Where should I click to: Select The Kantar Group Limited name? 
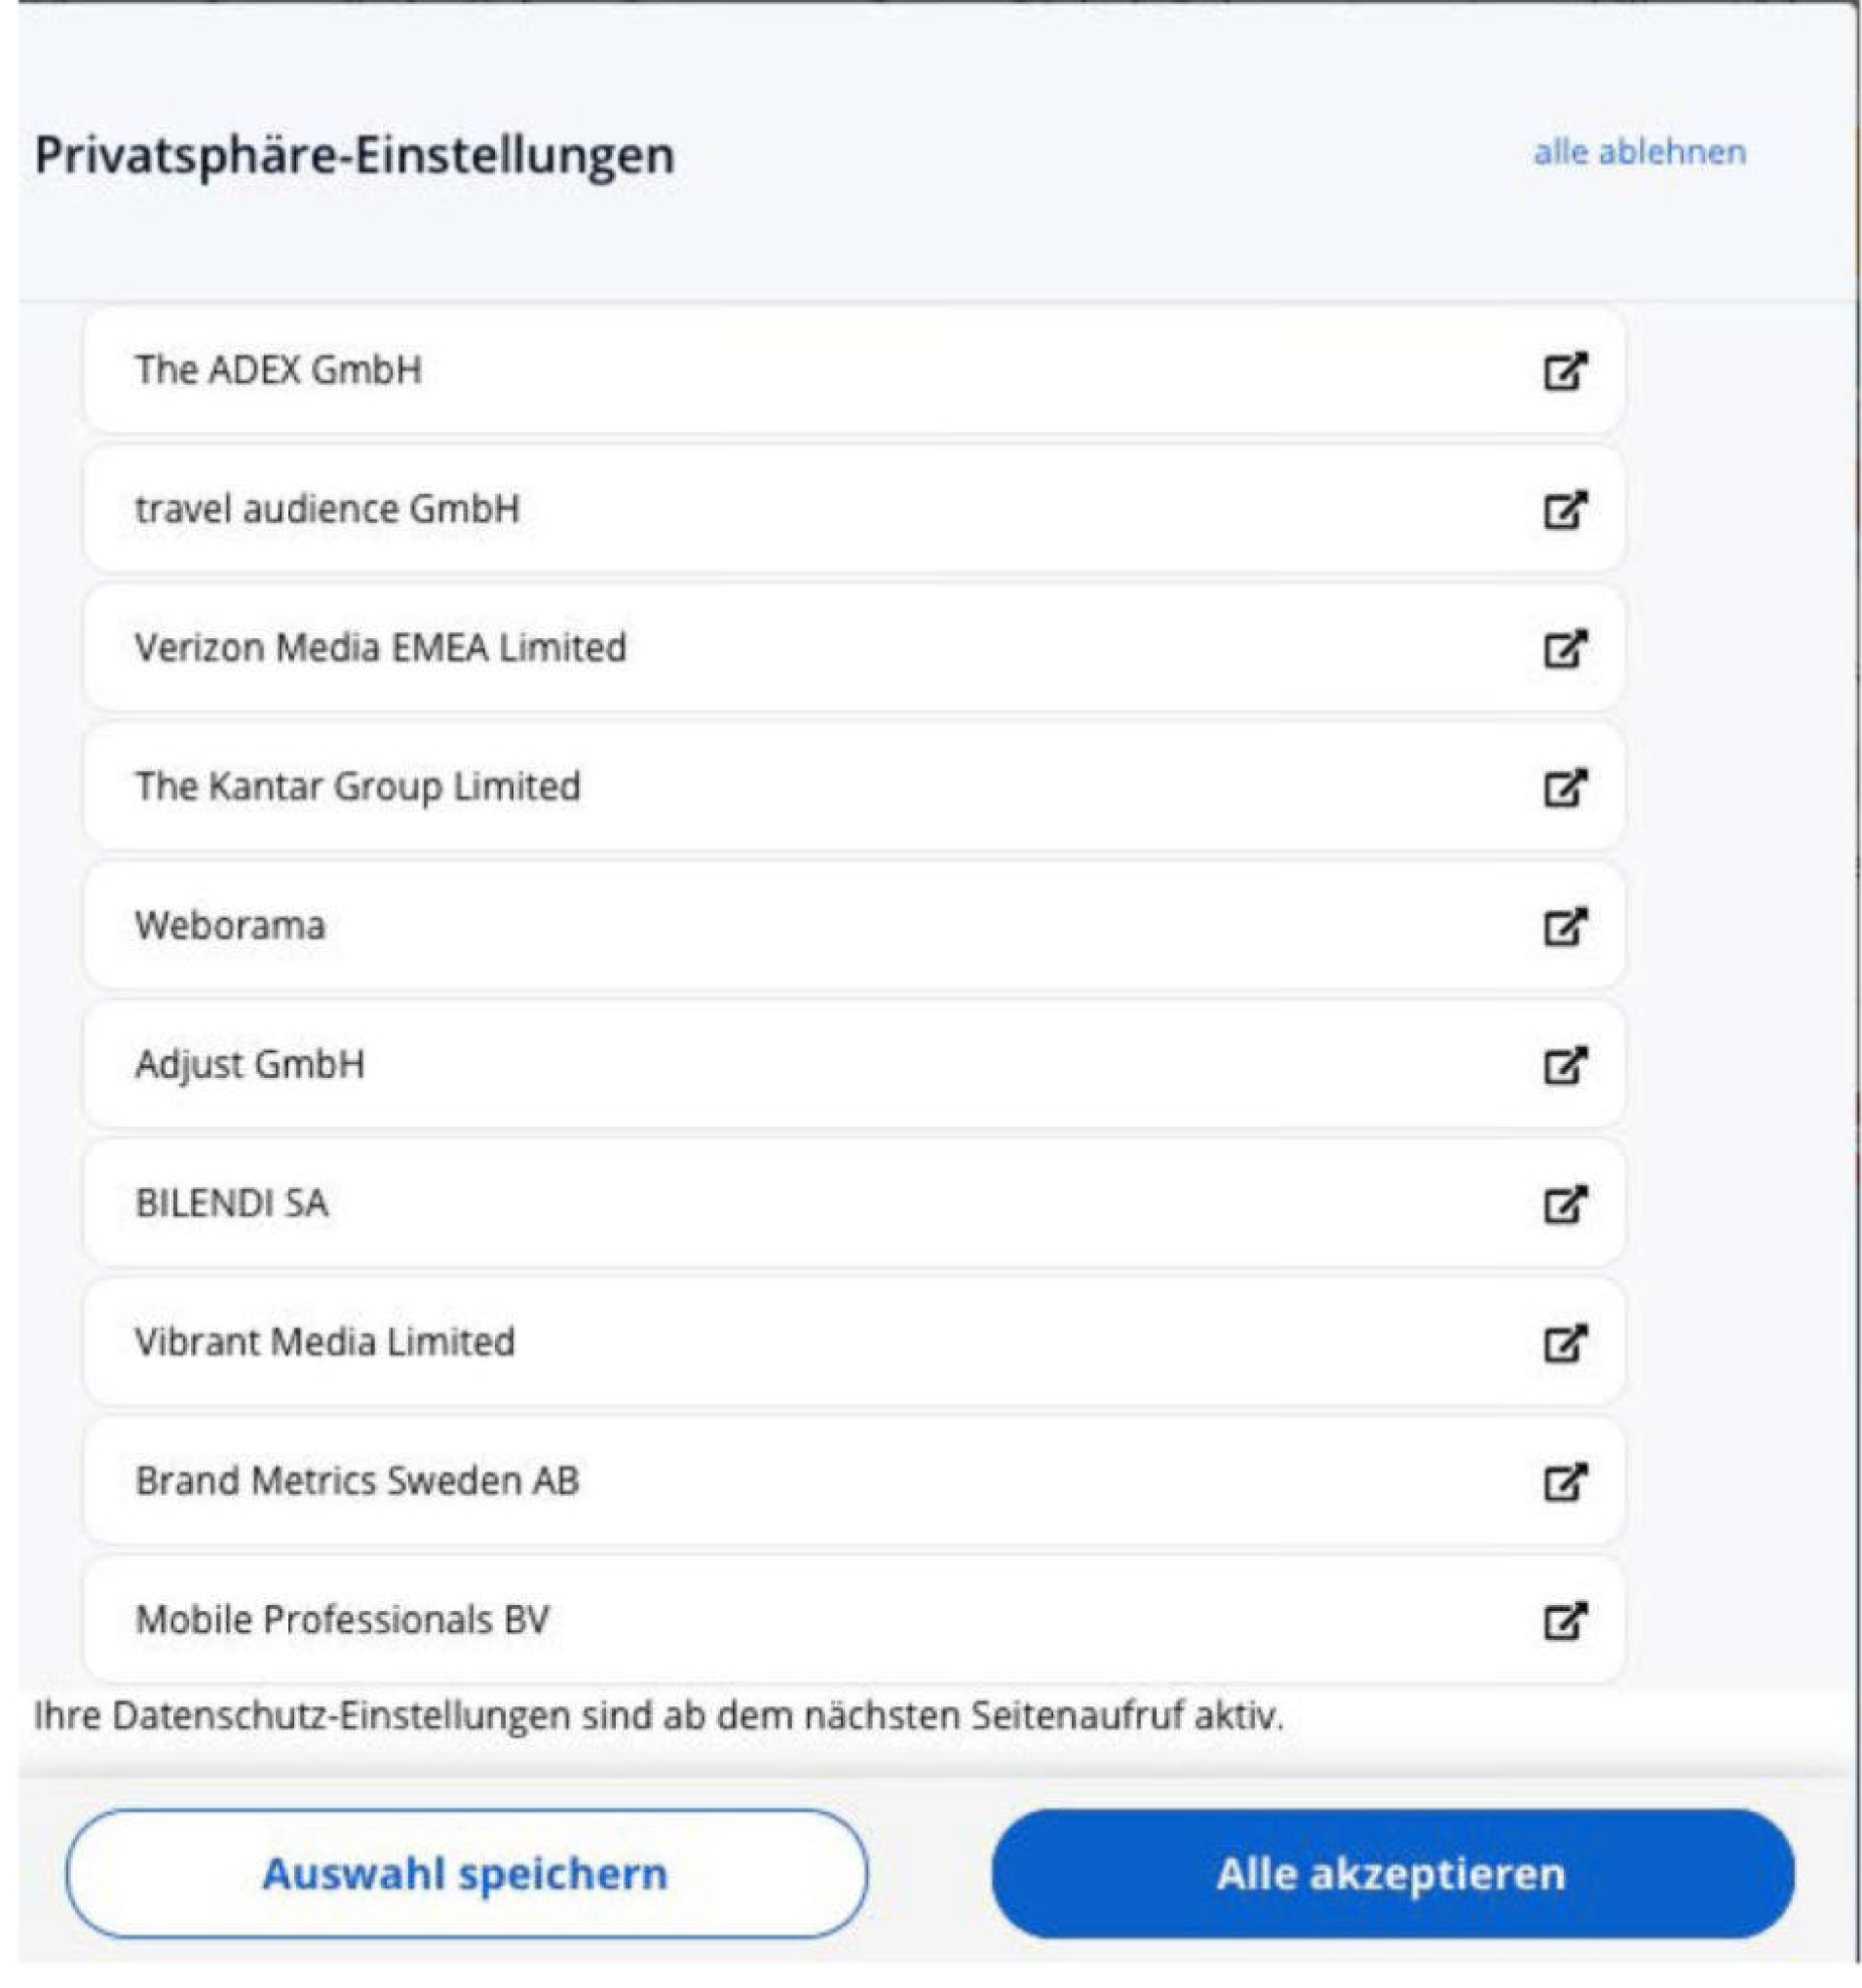(357, 787)
